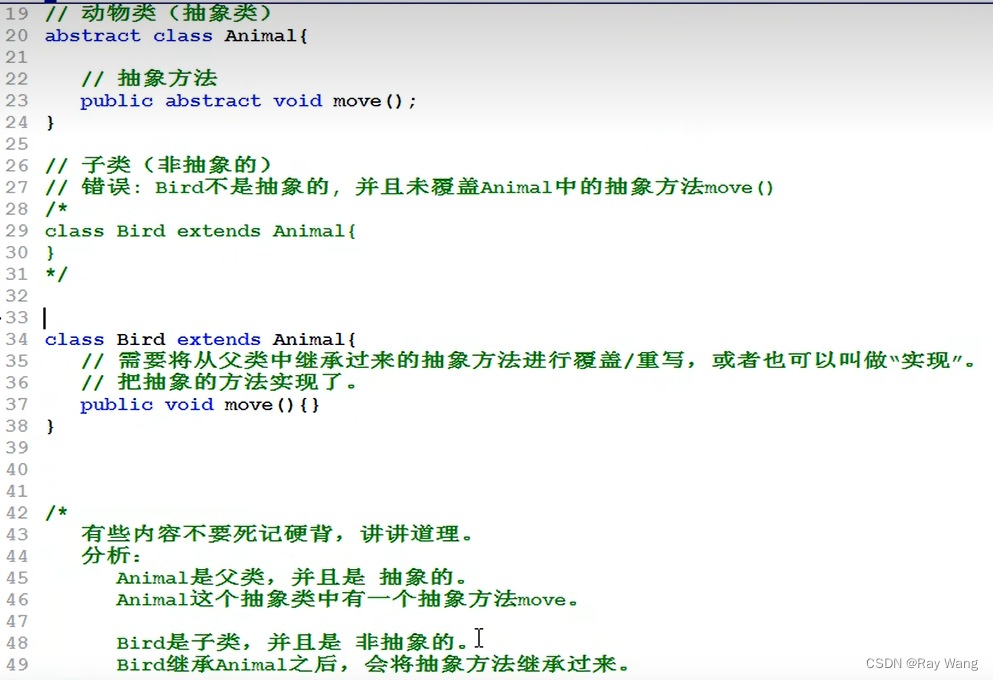
Task: Click the comment beginning '// 需要将从父类中继承过来'
Action: [528, 360]
